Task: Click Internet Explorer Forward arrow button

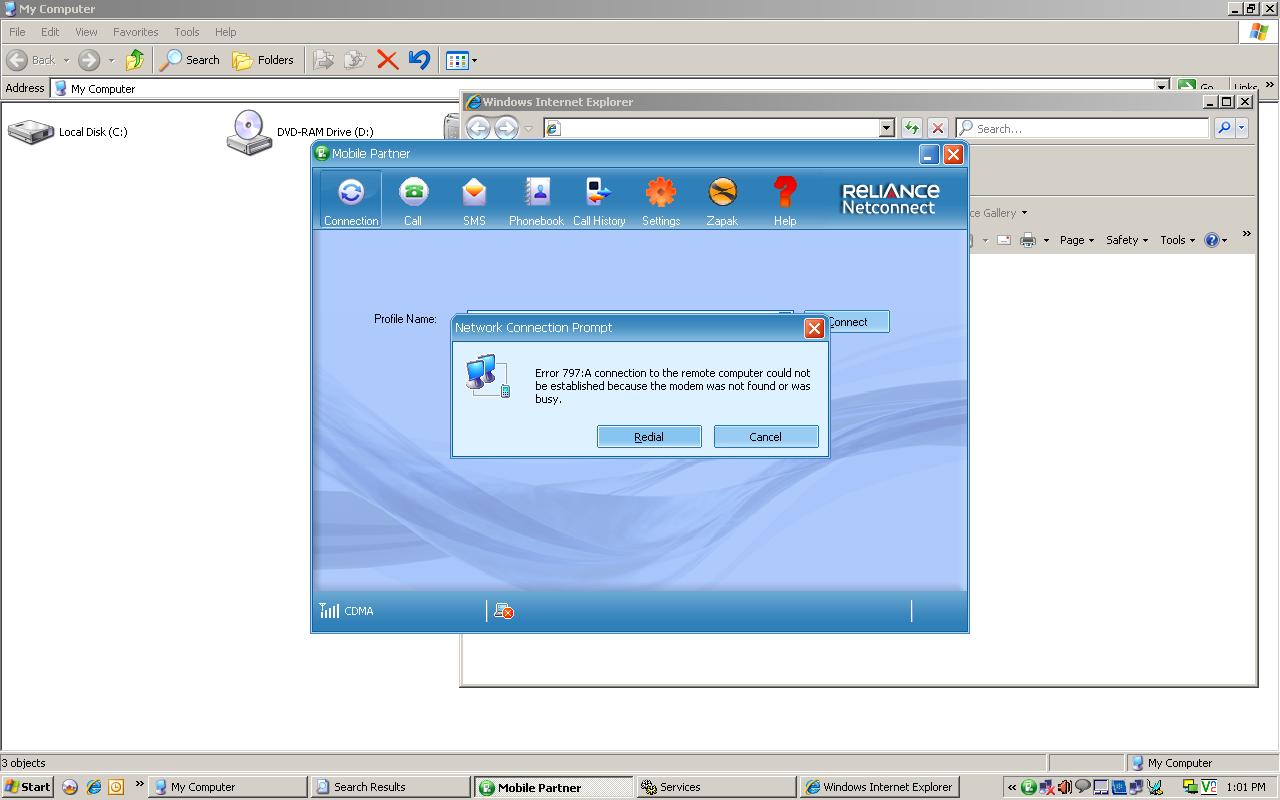Action: coord(506,128)
